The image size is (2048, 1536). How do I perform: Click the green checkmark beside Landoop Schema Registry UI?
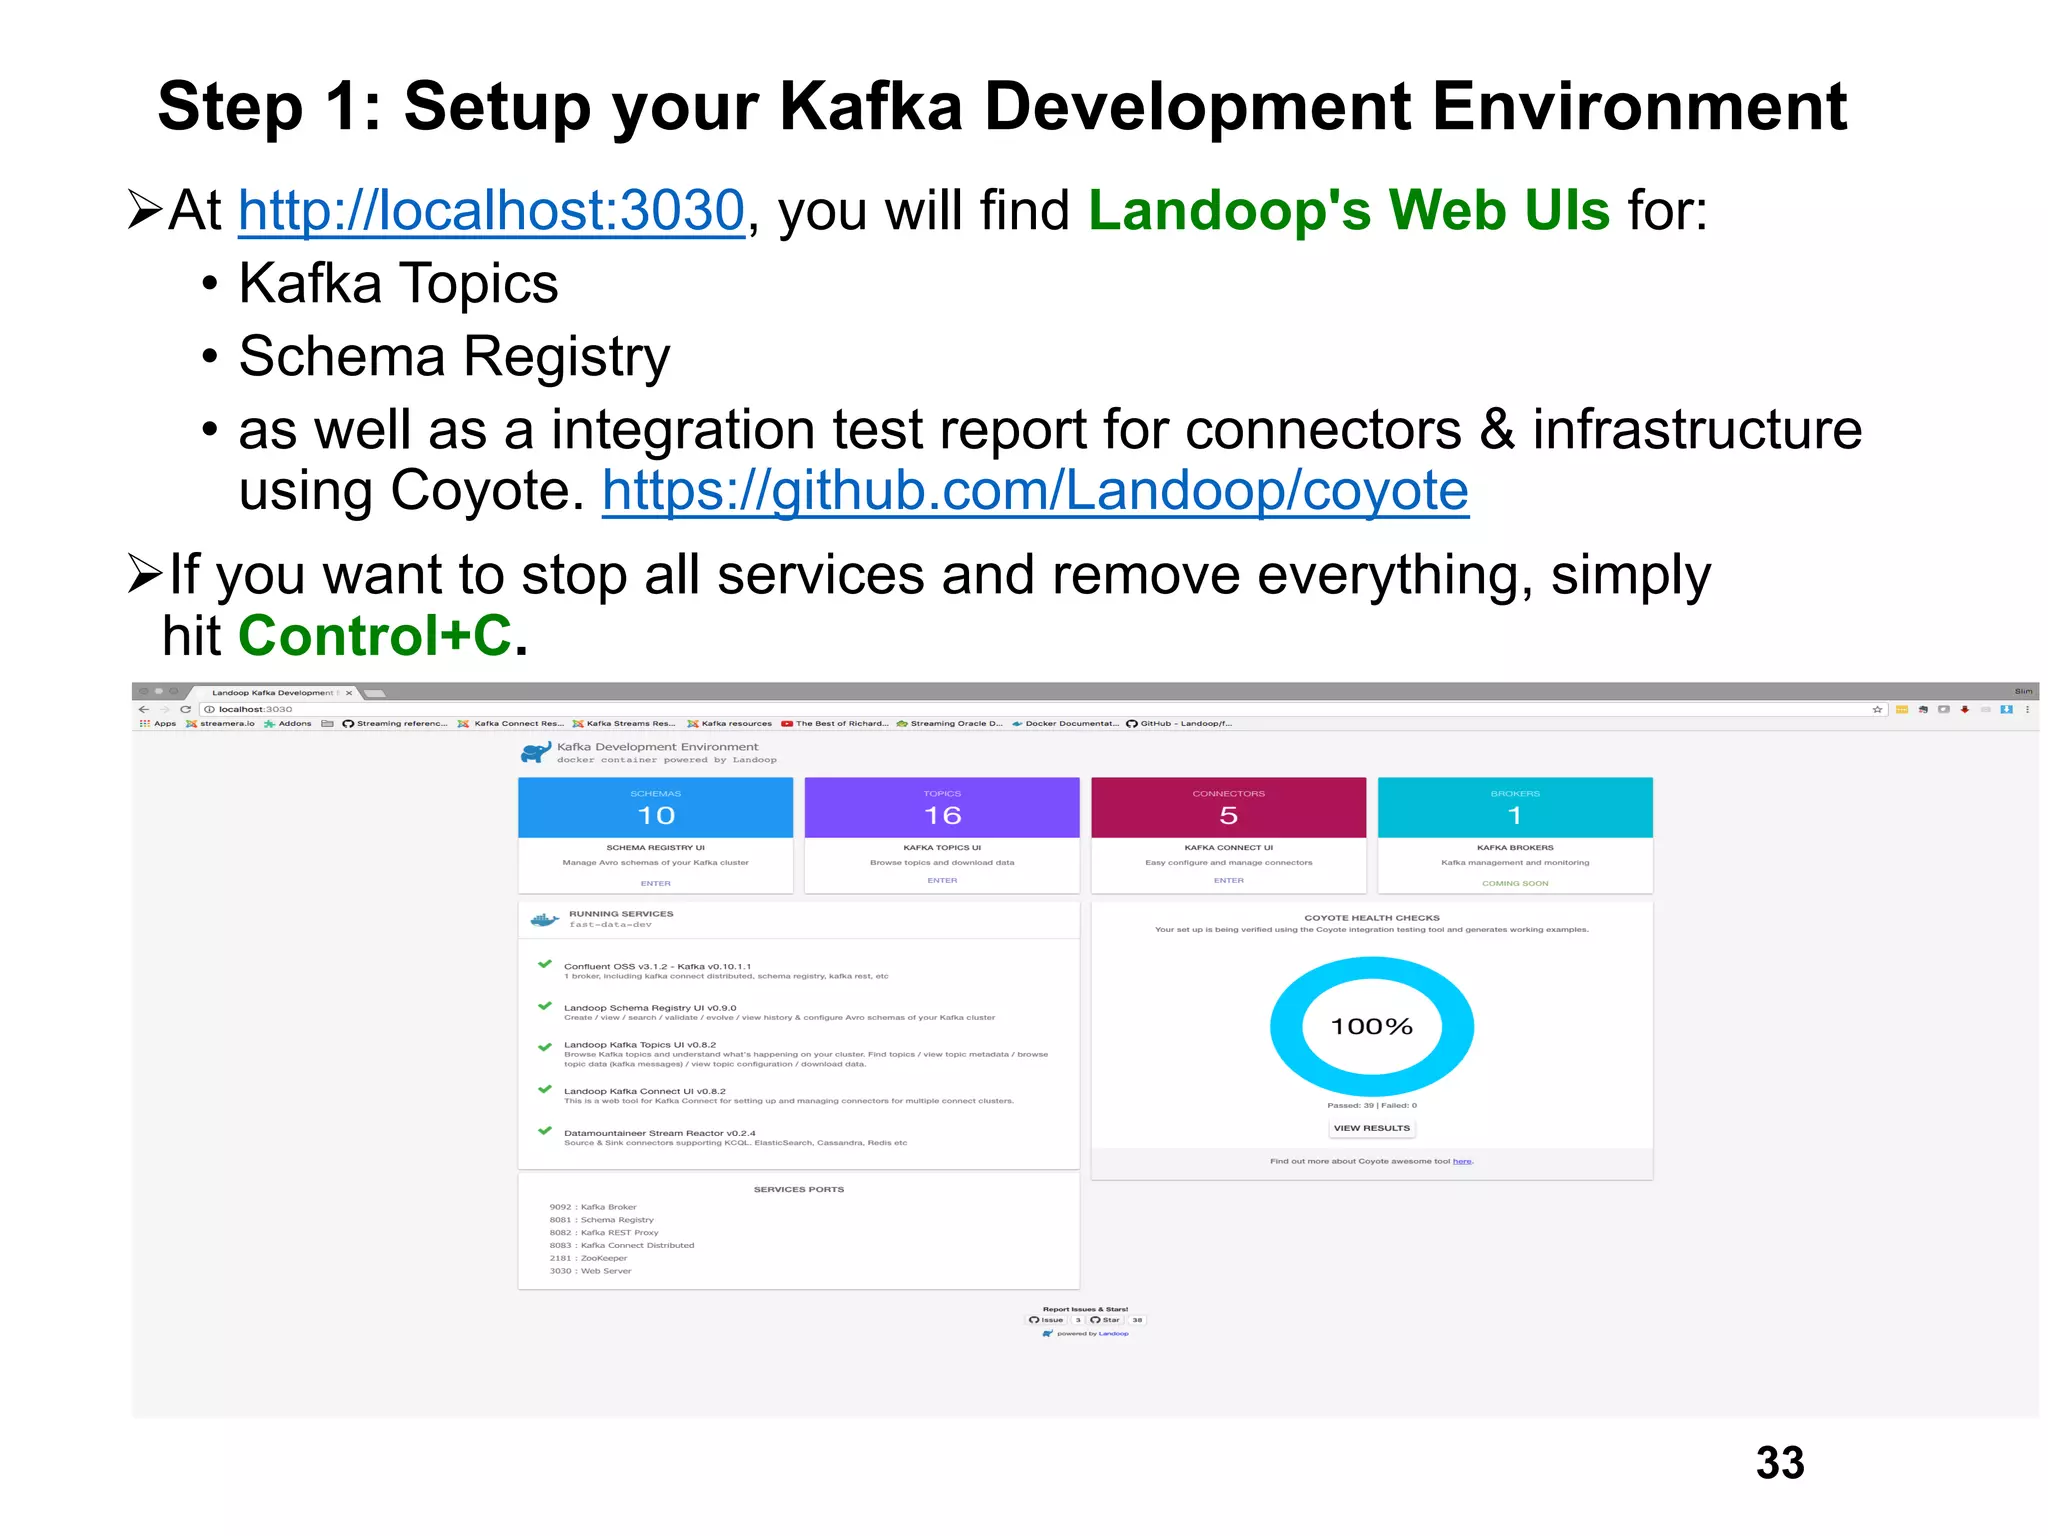coord(545,1006)
